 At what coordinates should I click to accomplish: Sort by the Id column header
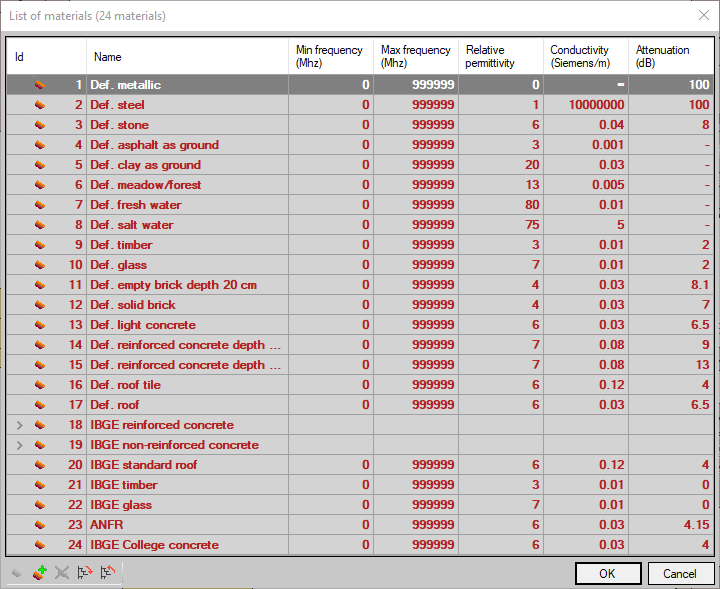point(46,56)
